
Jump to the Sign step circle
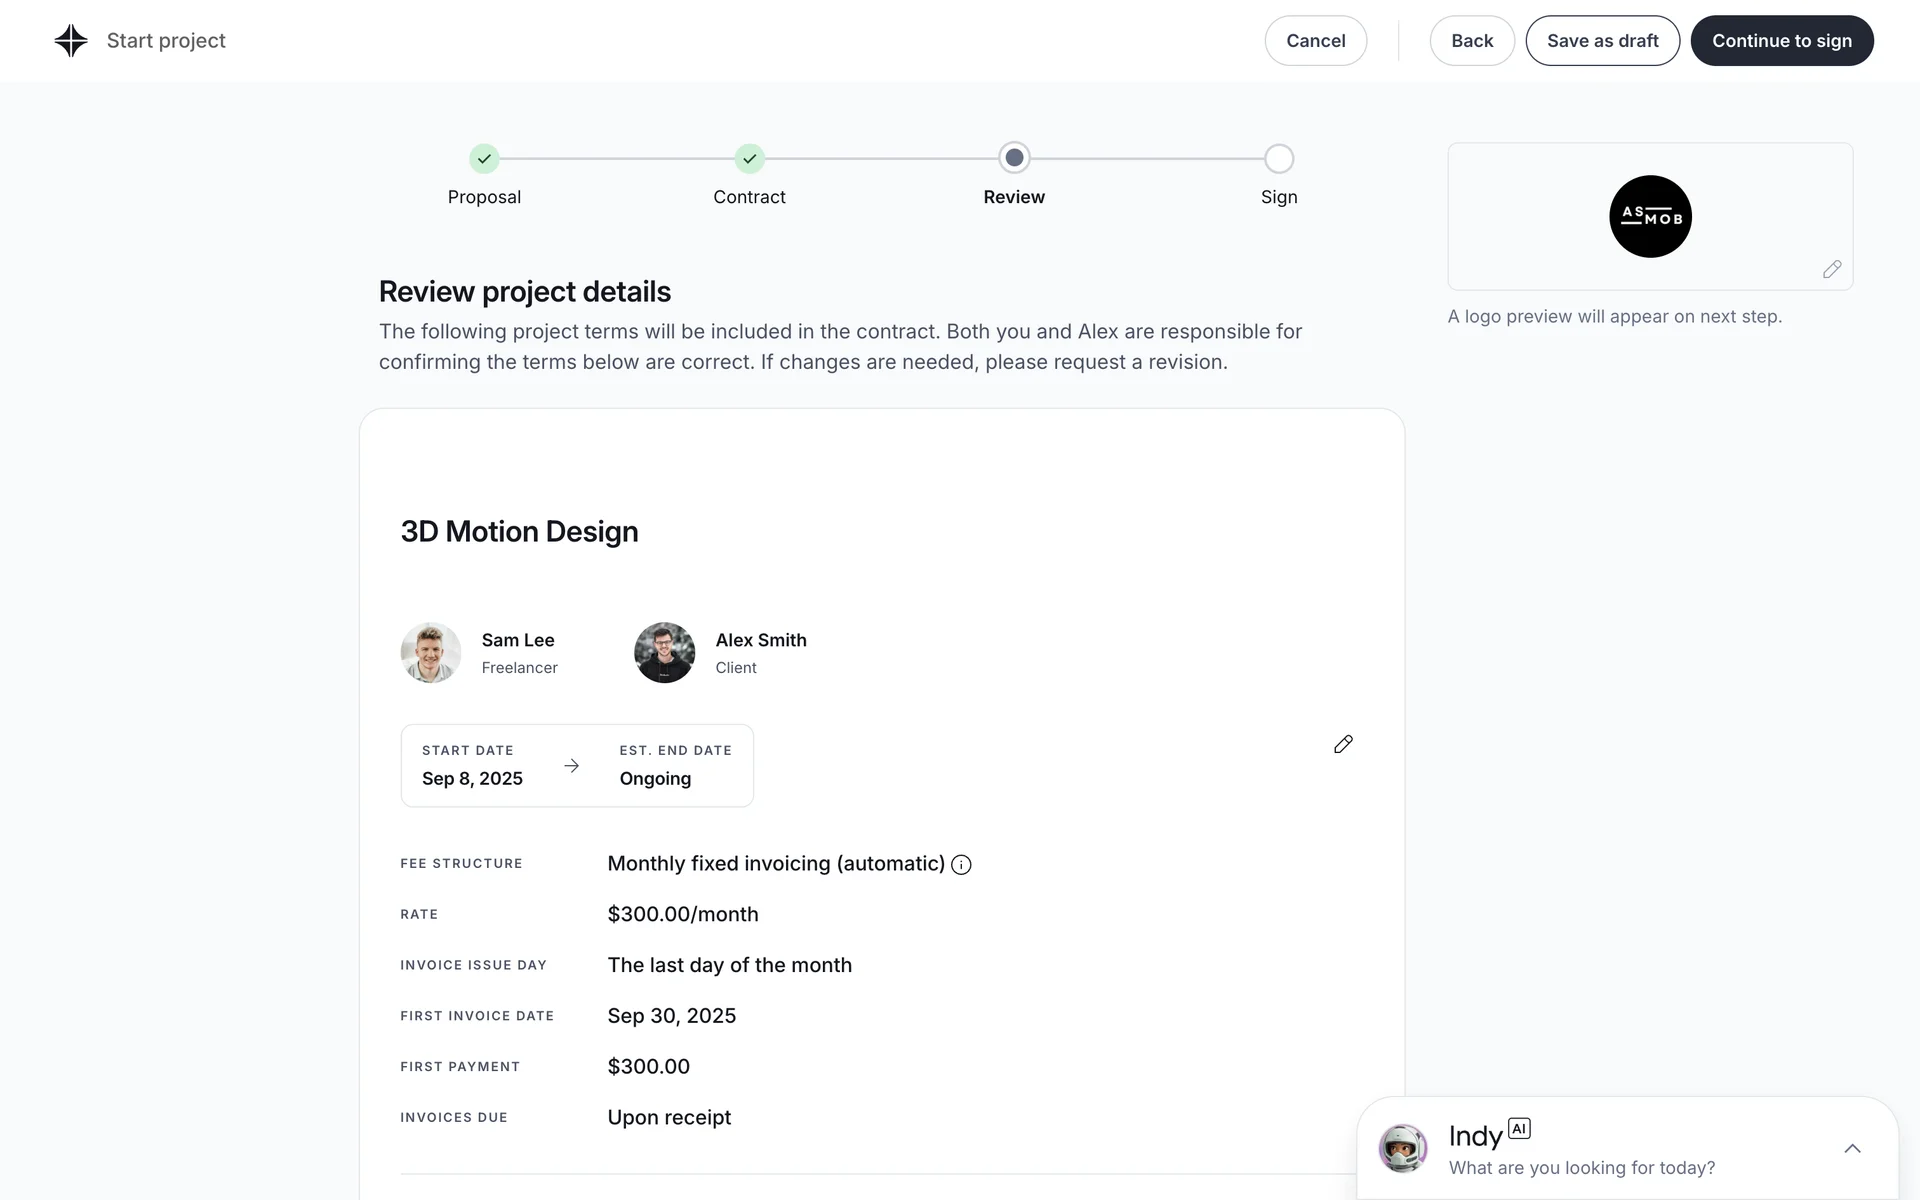pyautogui.click(x=1278, y=159)
